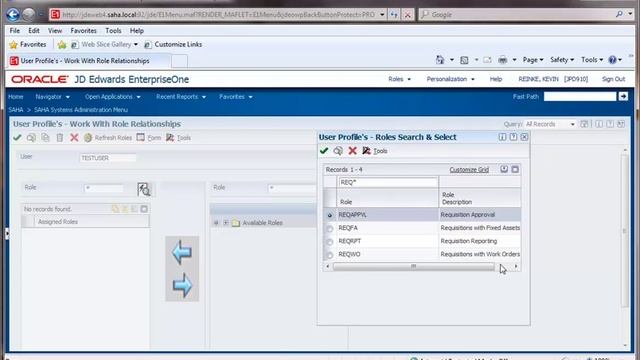Click SAHA Systems Administration Menu breadcrumb
Viewport: 640px width, 360px height.
pyautogui.click(x=81, y=110)
